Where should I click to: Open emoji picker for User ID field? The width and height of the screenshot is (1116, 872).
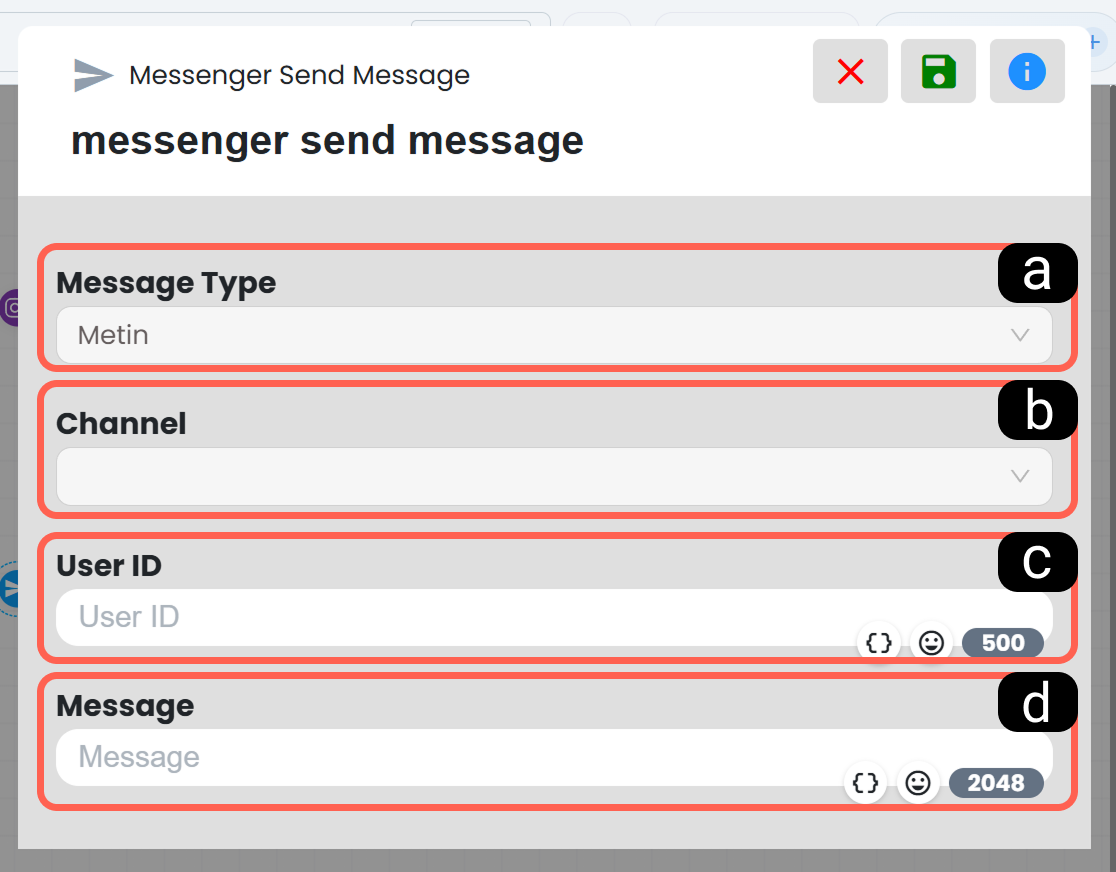pyautogui.click(x=931, y=643)
